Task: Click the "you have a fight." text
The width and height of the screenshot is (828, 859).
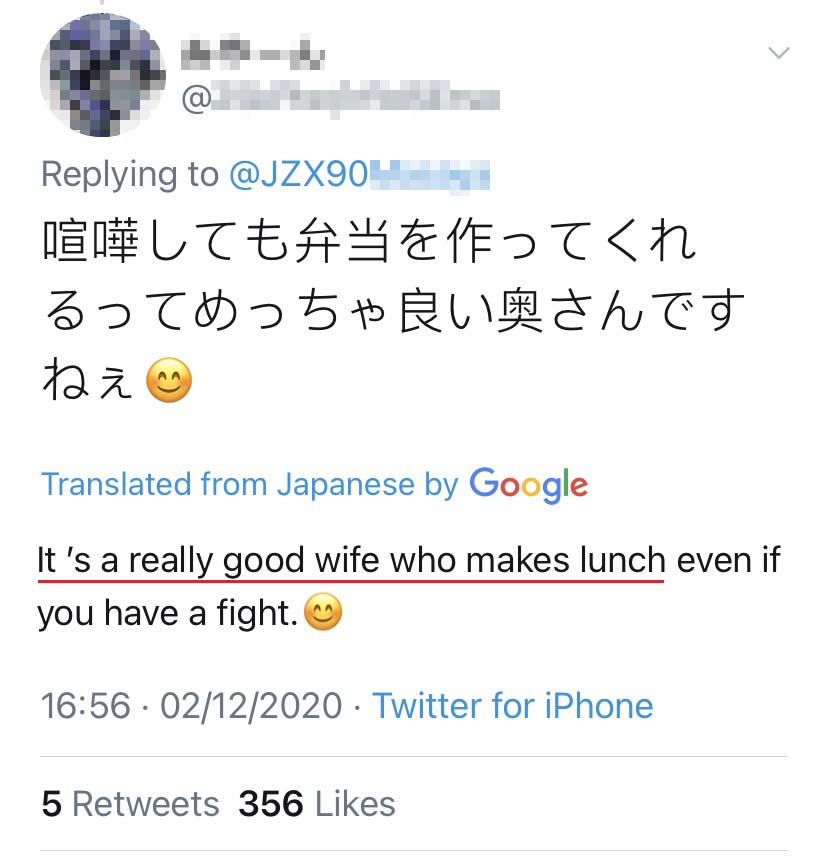Action: pos(168,613)
